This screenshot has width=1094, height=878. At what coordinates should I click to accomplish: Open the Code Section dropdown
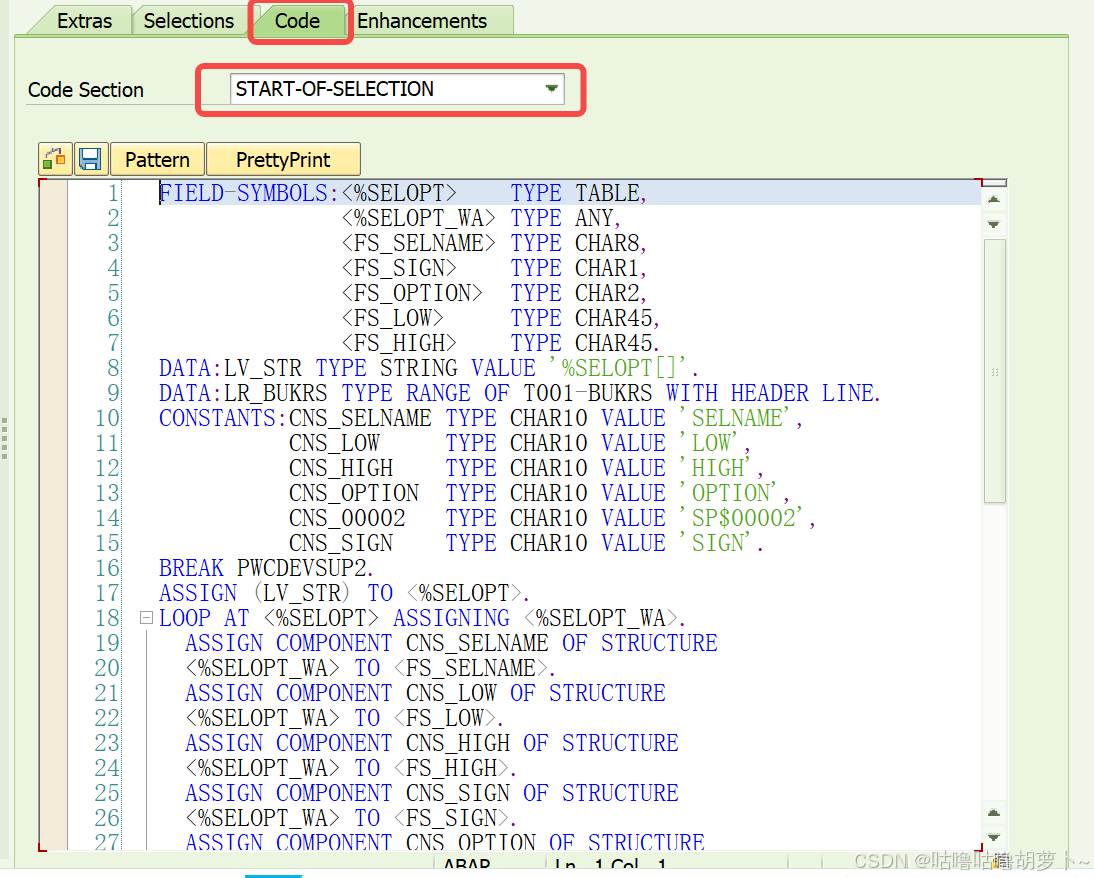coord(551,88)
